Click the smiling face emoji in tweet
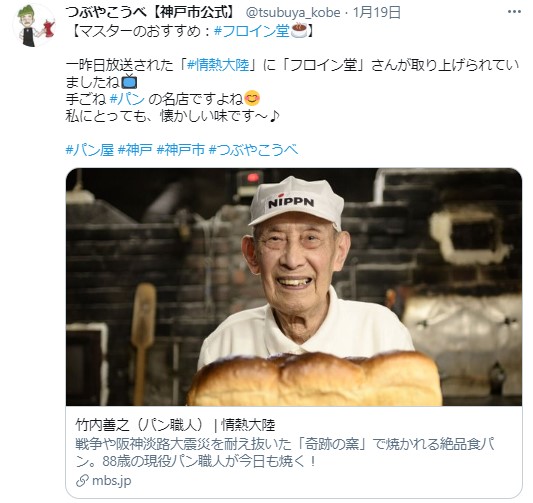 252,99
